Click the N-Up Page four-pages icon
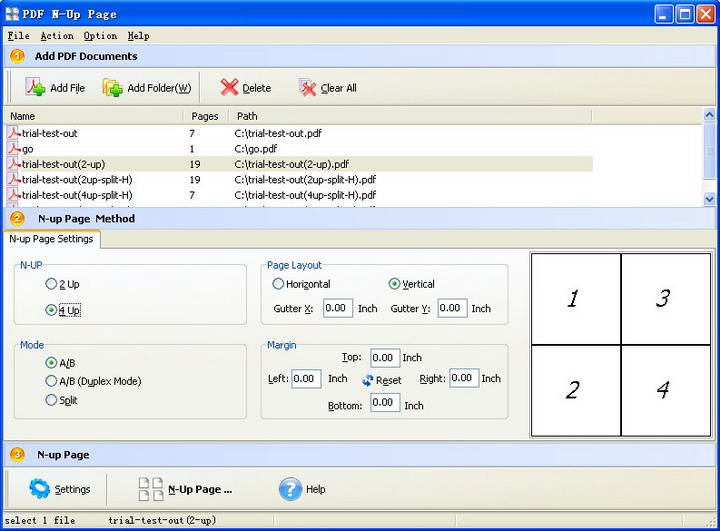Screen dimensions: 720x531 pyautogui.click(x=151, y=489)
